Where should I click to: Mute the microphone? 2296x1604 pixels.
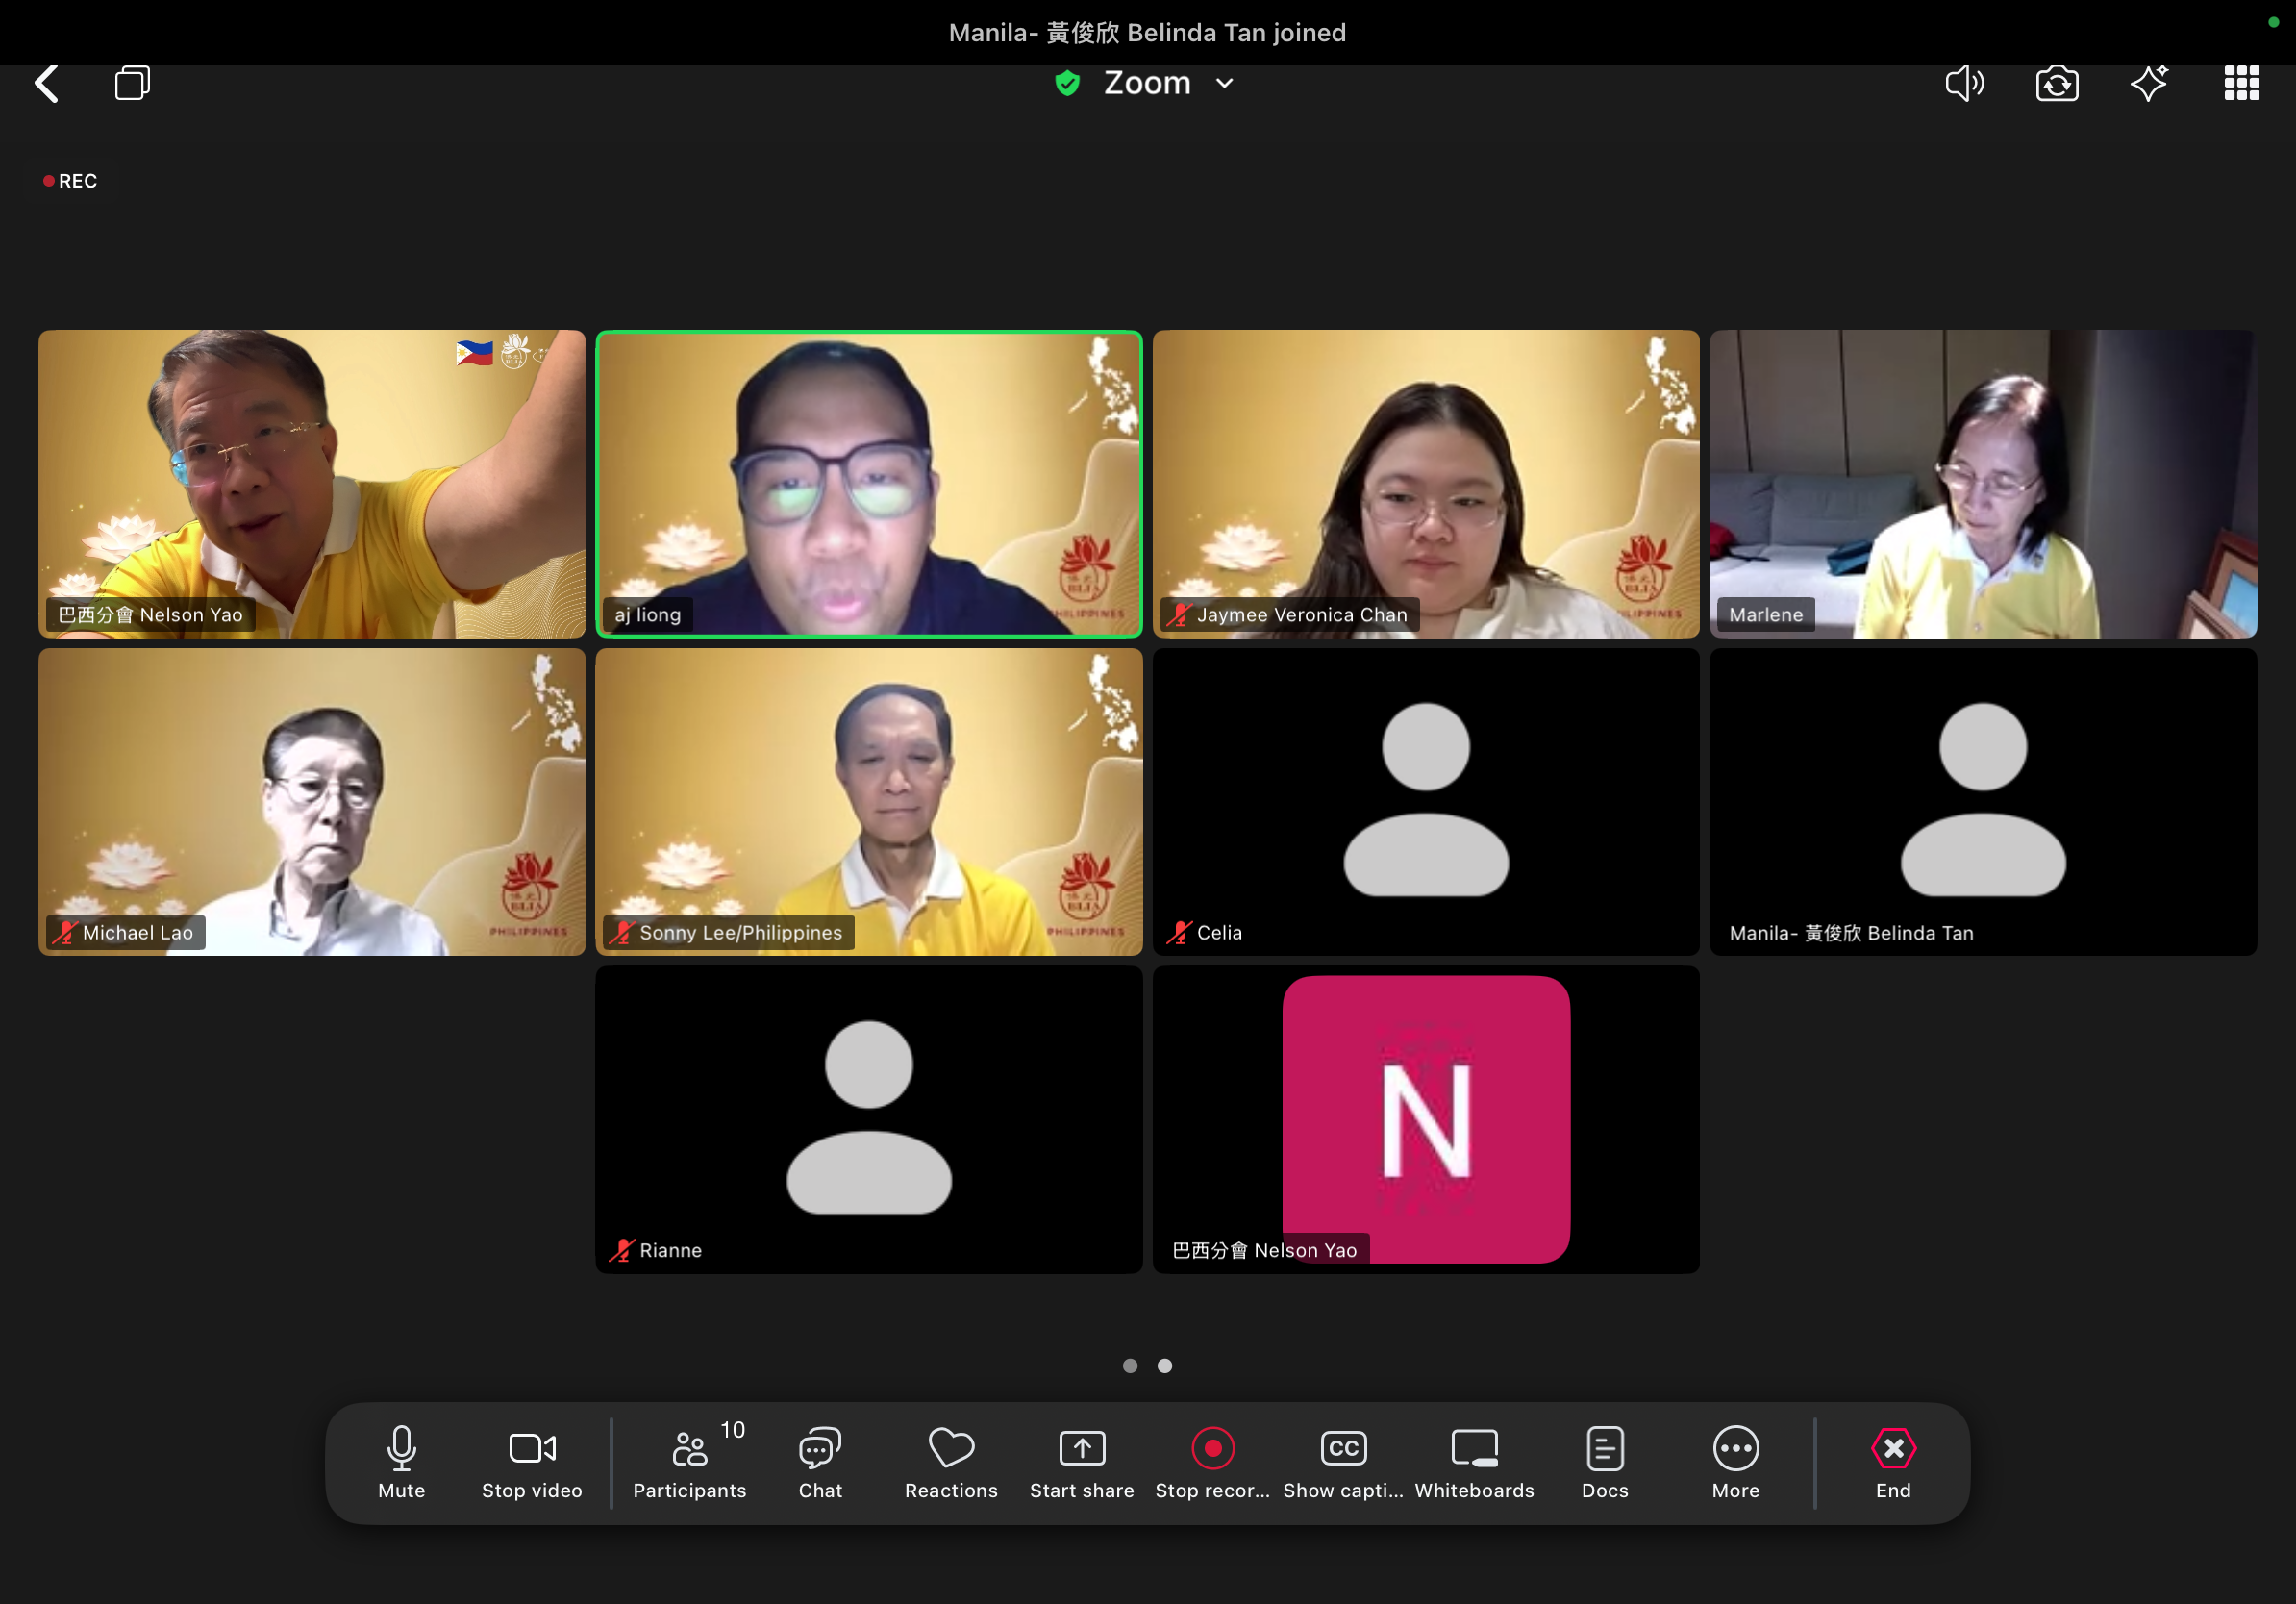pyautogui.click(x=401, y=1462)
